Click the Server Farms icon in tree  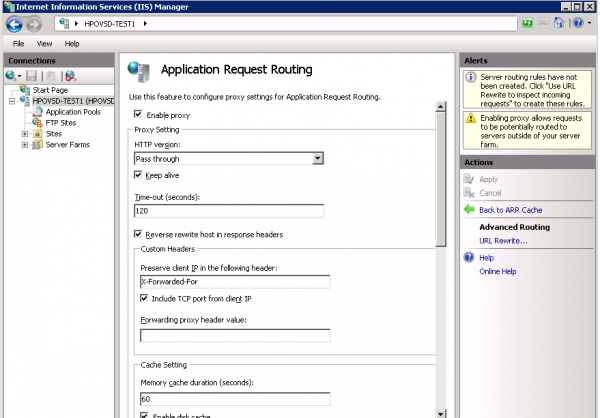click(x=38, y=145)
